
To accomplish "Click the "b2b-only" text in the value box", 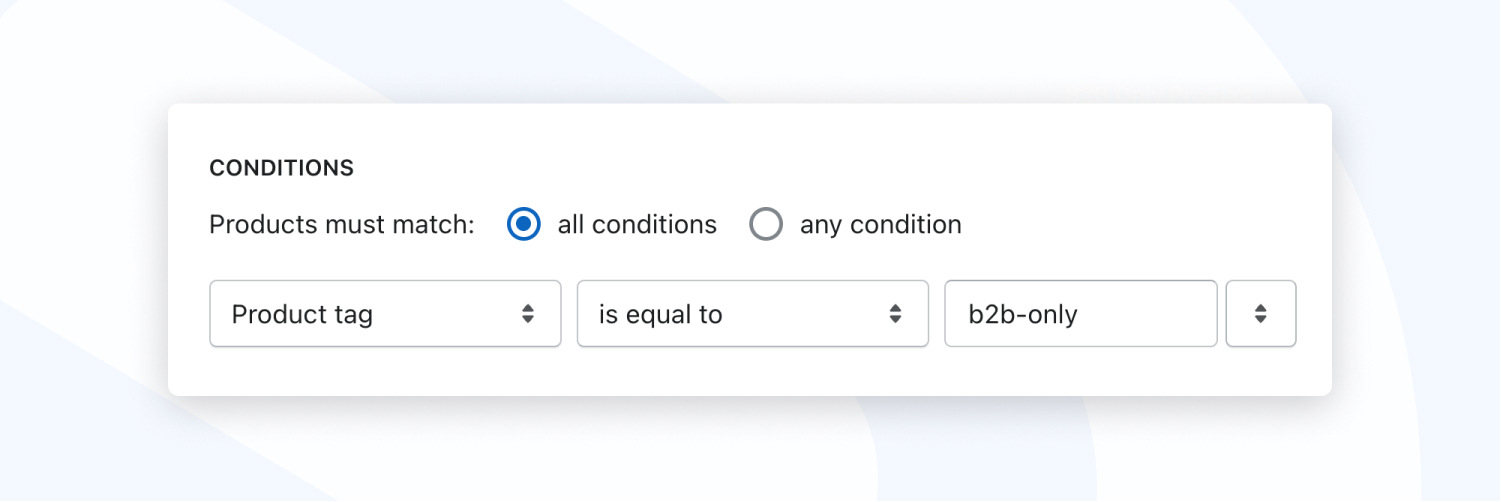I will 1023,315.
